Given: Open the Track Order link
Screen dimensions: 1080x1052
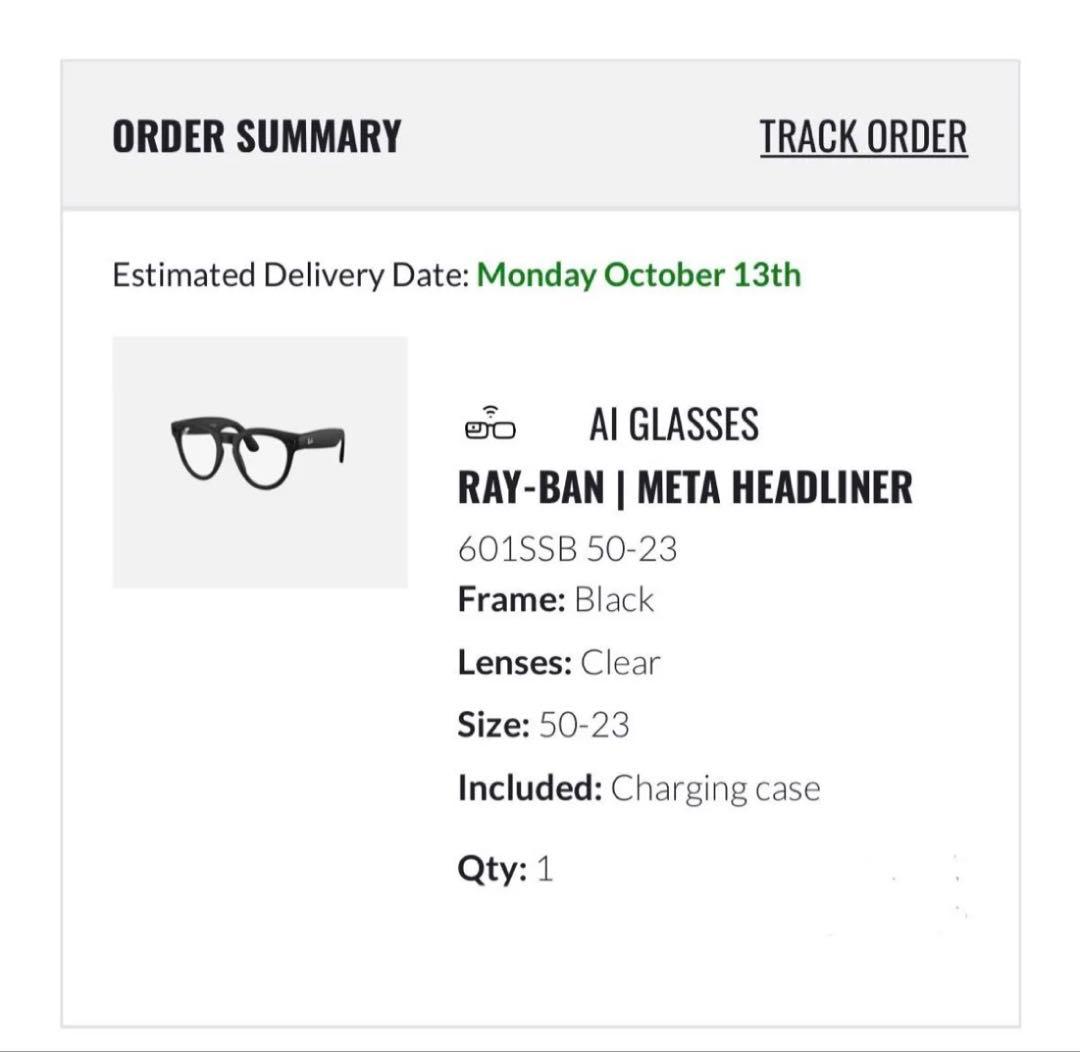Looking at the screenshot, I should click(864, 136).
